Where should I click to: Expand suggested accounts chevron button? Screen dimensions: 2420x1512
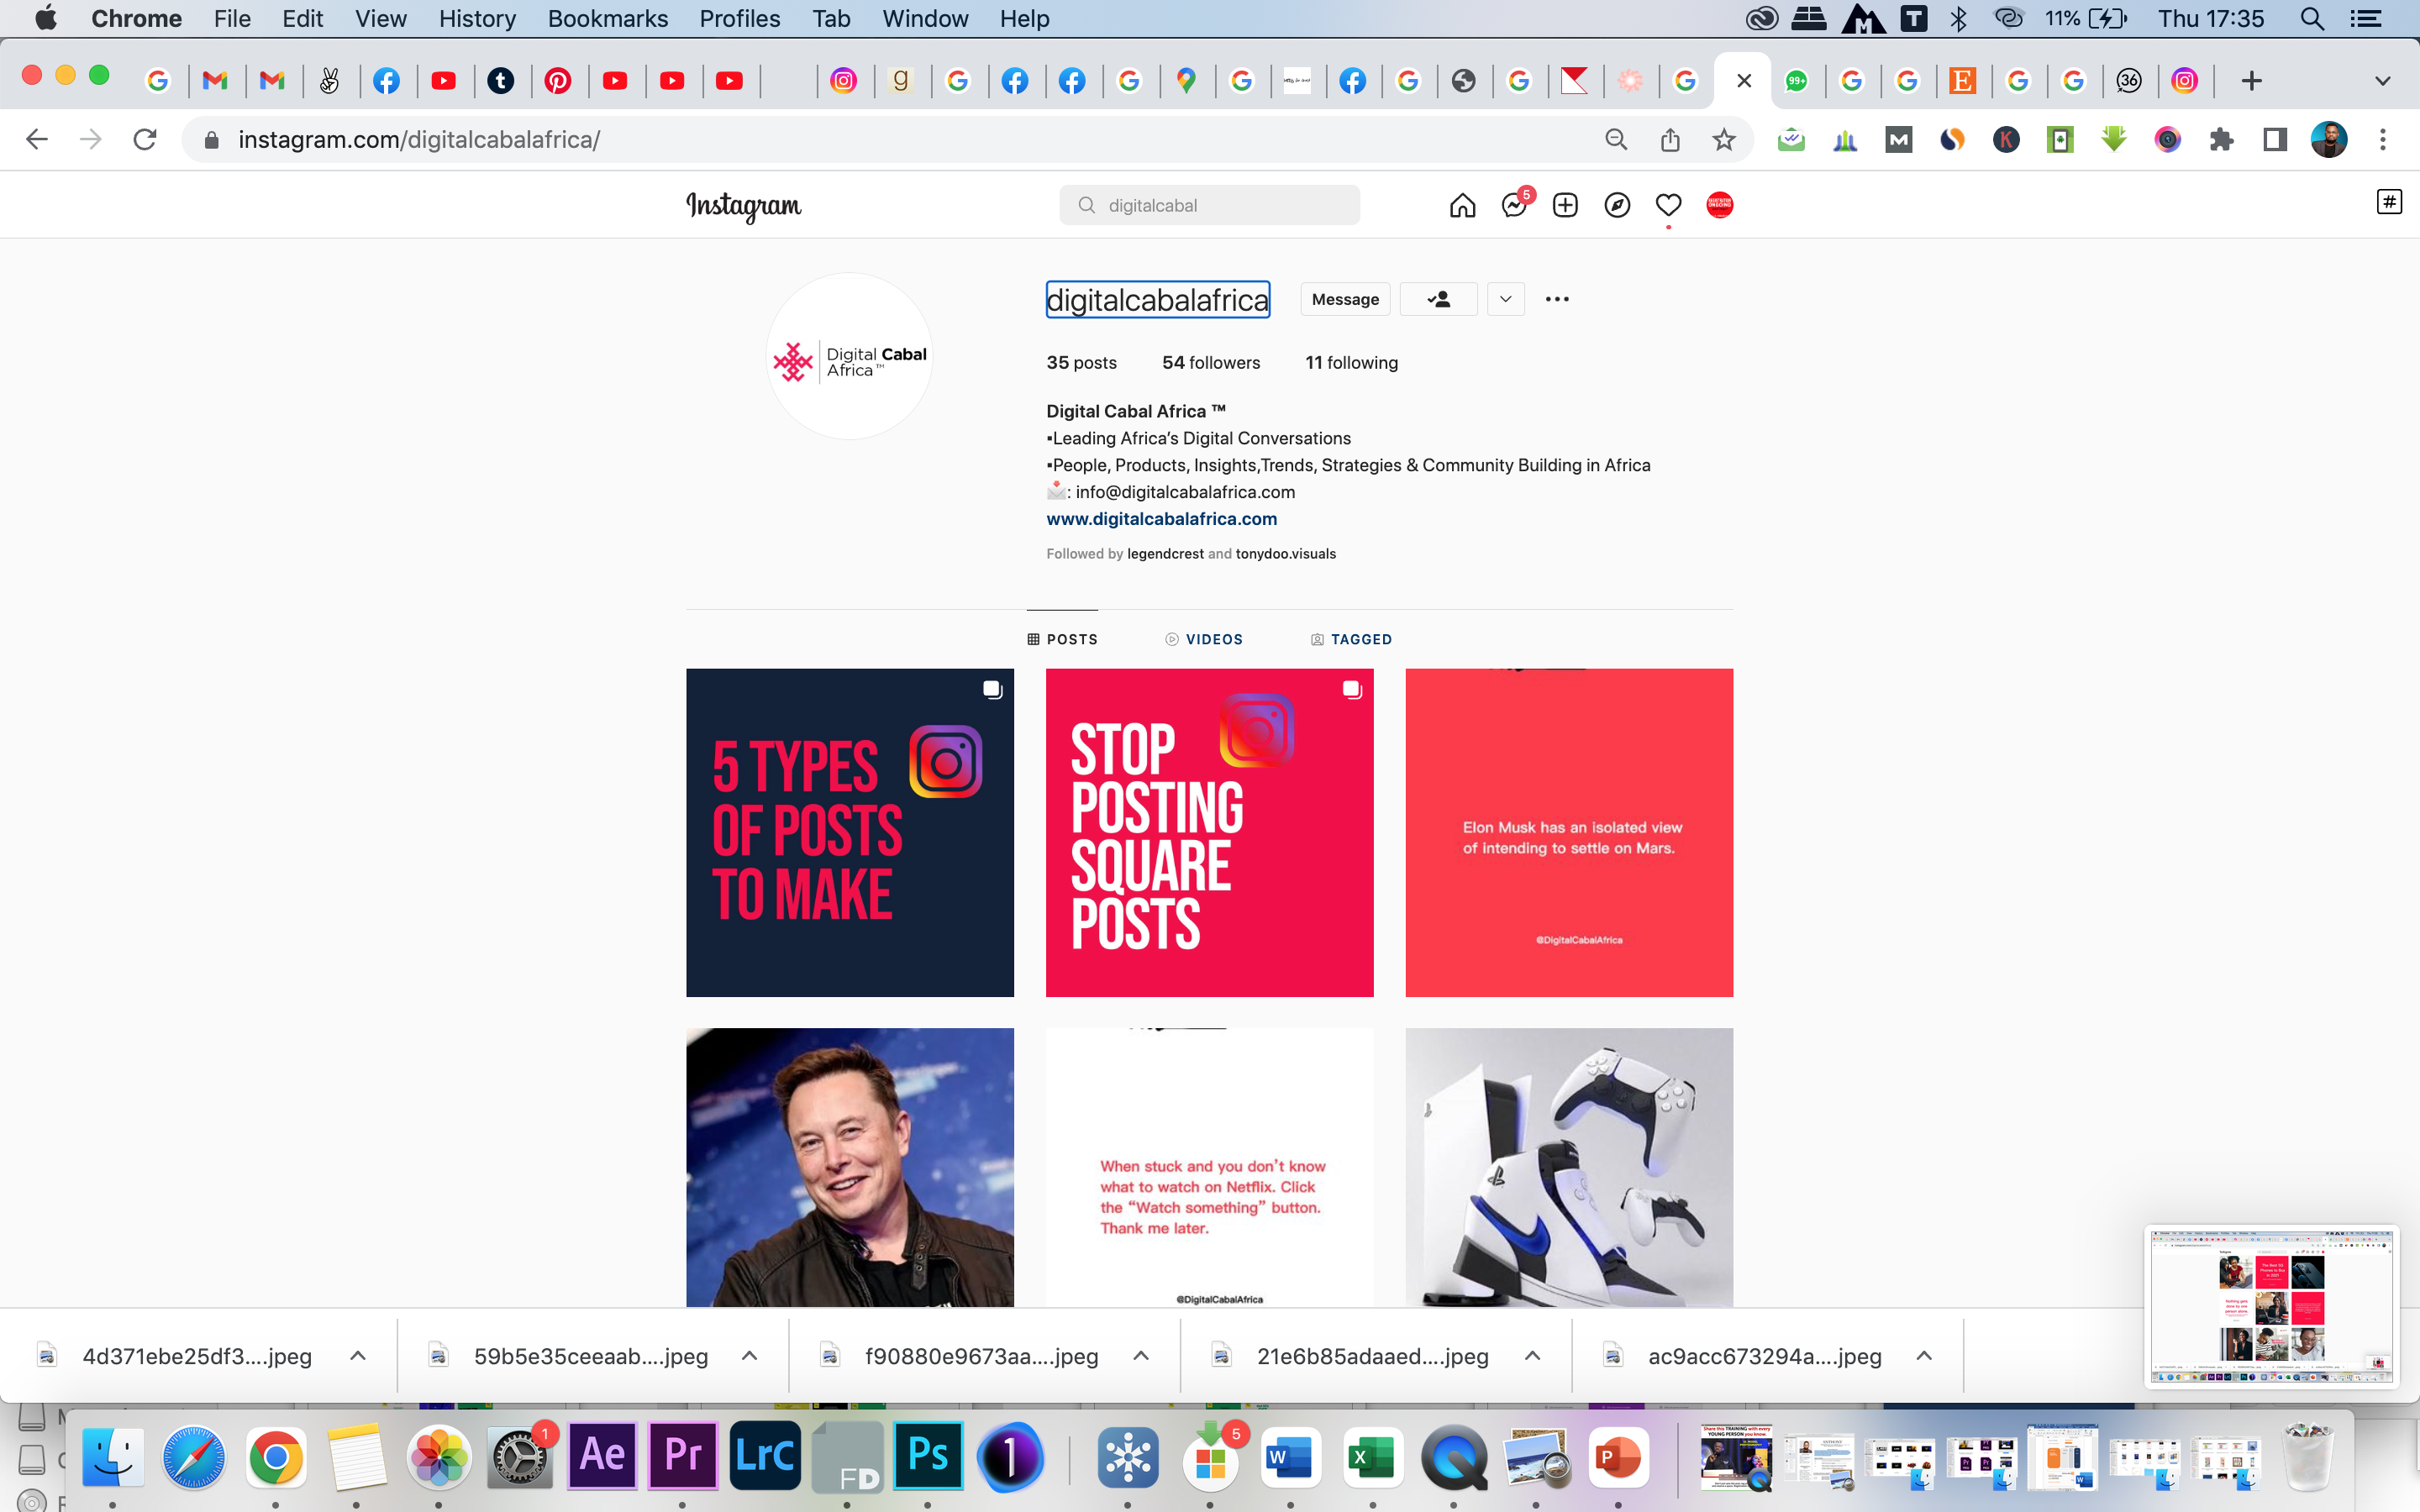tap(1505, 299)
